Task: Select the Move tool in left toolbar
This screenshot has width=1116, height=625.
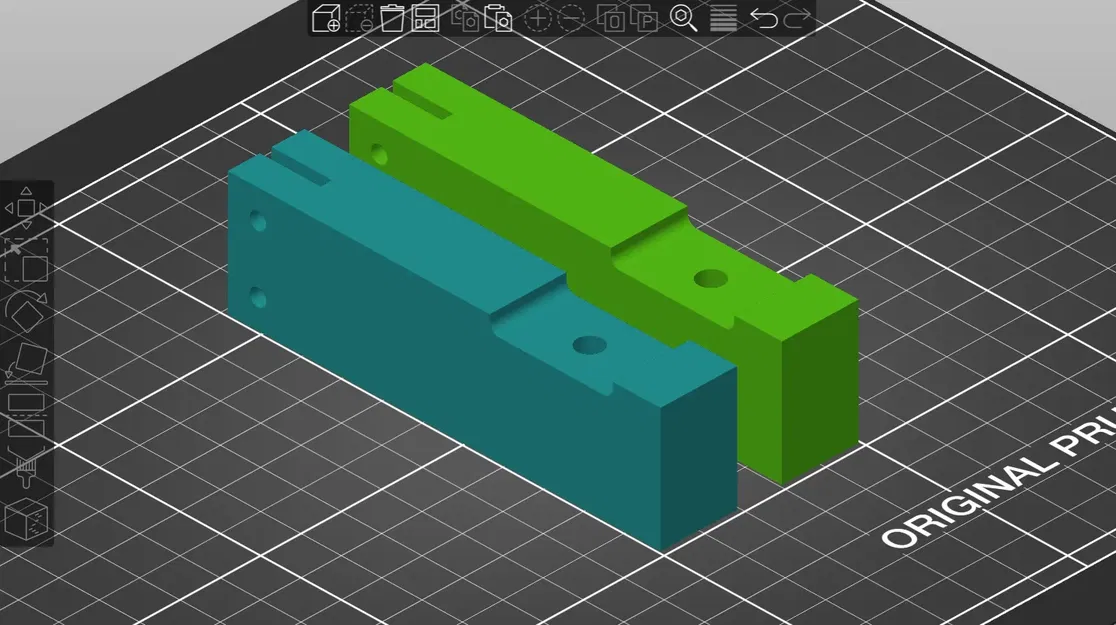Action: click(x=26, y=208)
